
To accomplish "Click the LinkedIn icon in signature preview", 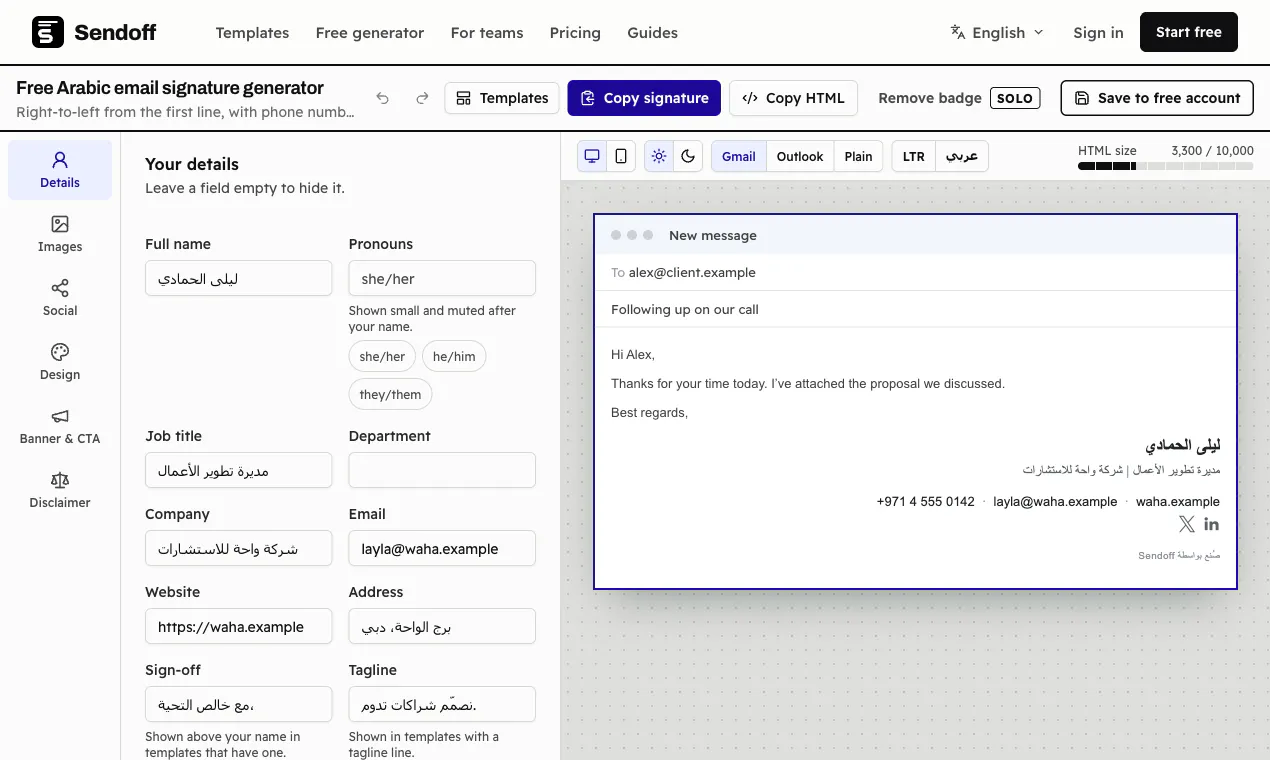I will tap(1211, 524).
